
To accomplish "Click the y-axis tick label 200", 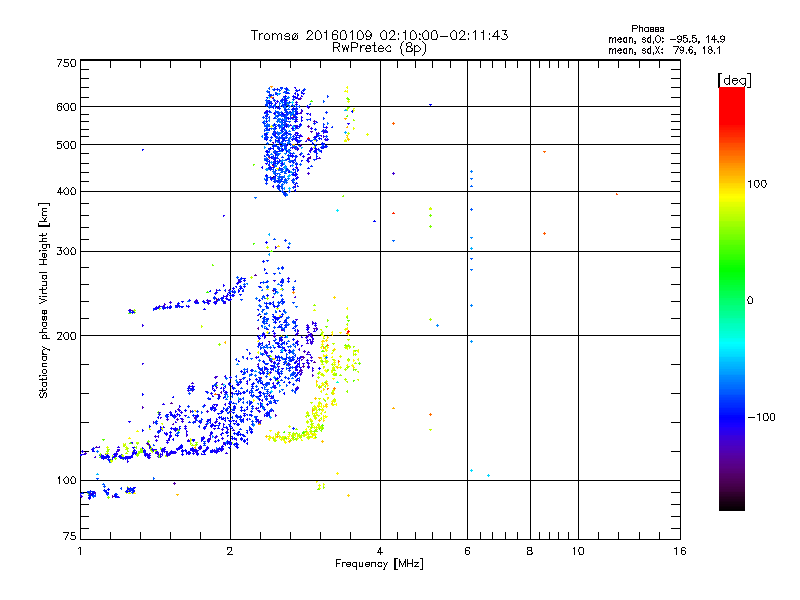I will pos(66,336).
